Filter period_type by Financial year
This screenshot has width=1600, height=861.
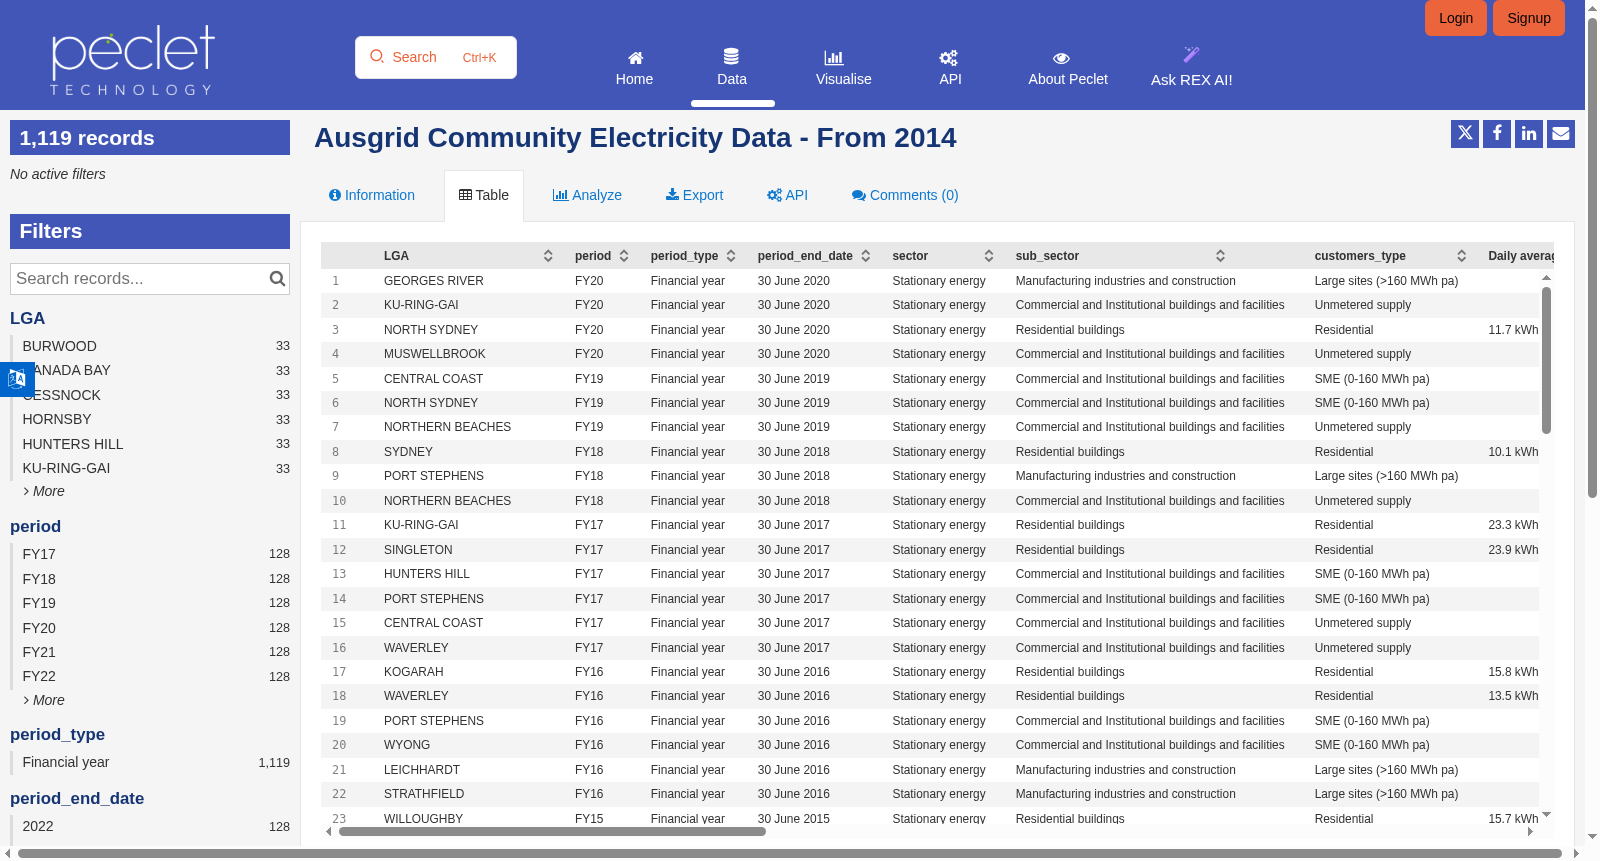pos(150,762)
